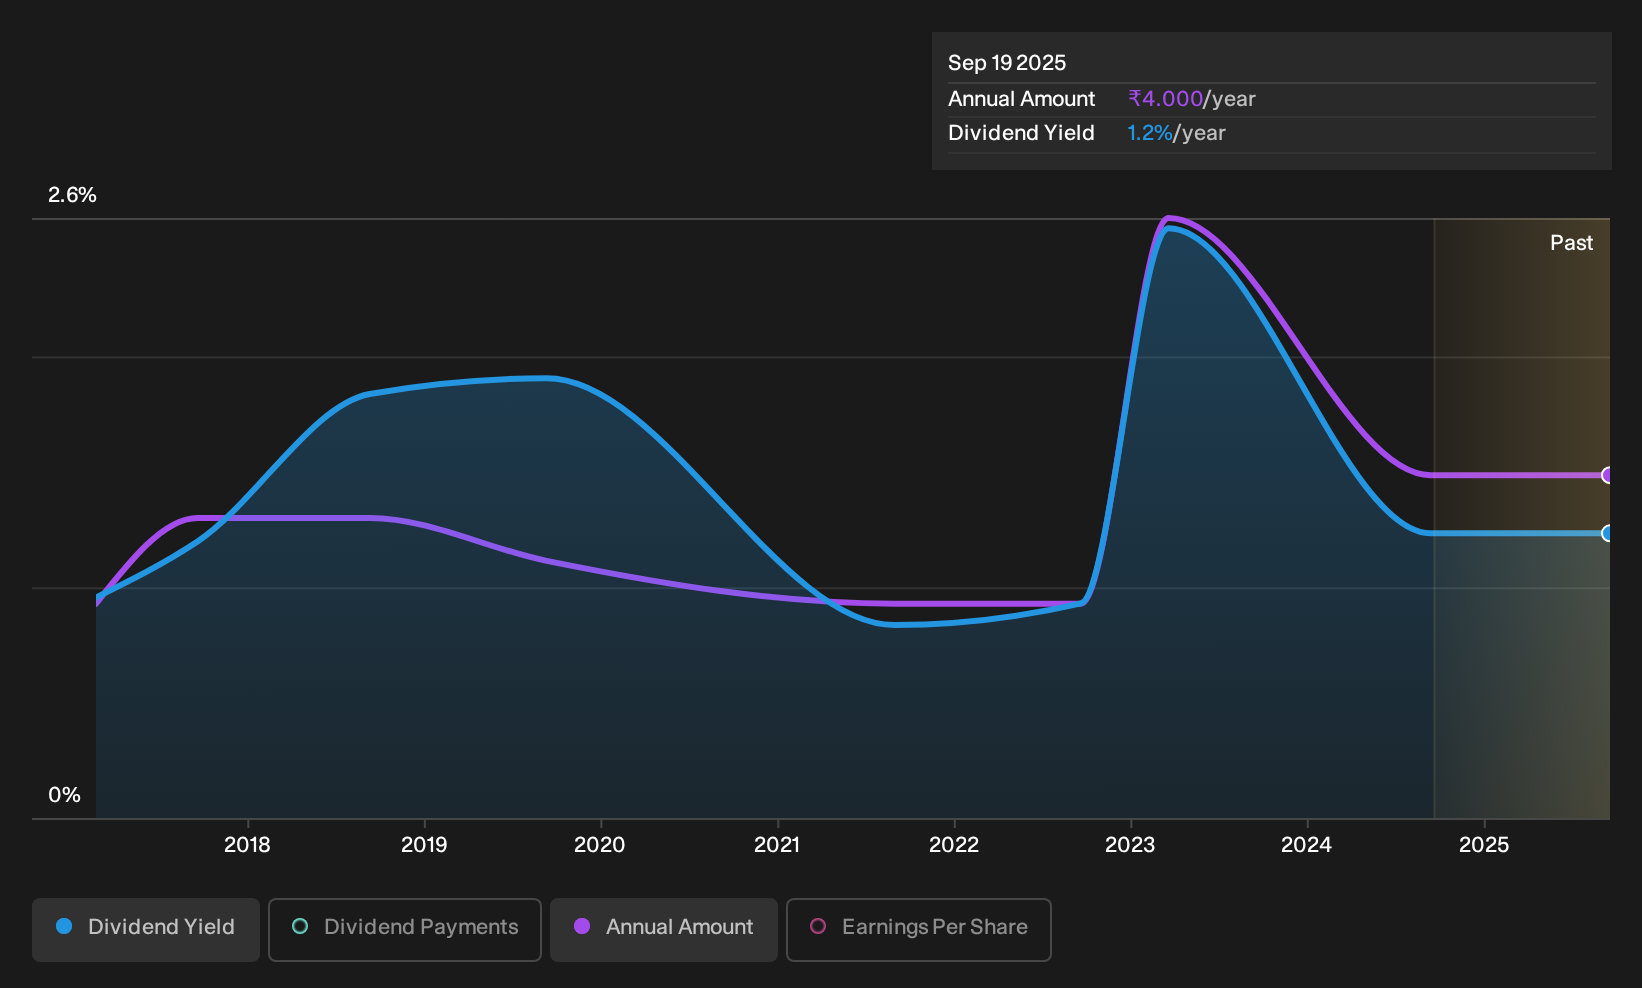Click the 2021 x-axis label
The image size is (1642, 988).
(x=777, y=845)
